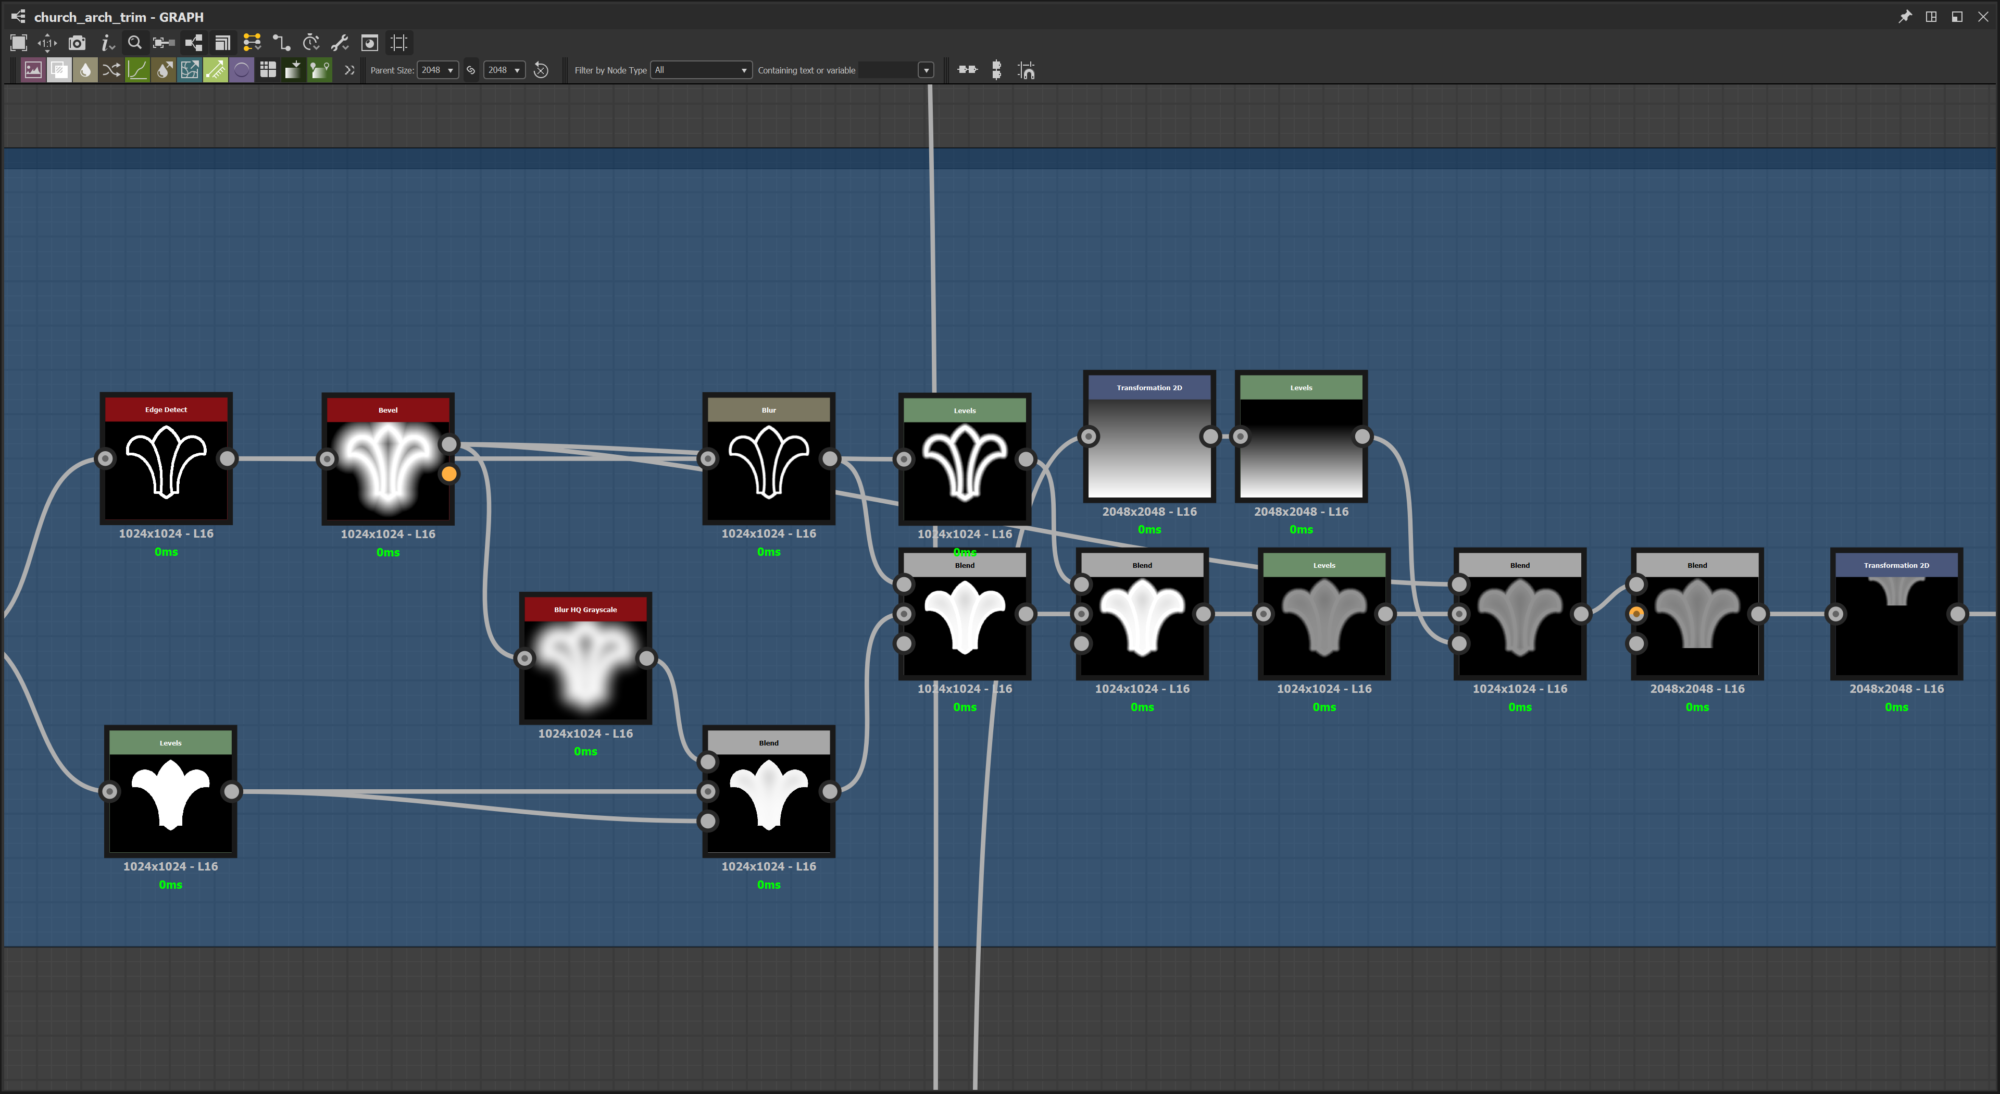Expand the node toolbar overflow chevron
The image size is (2000, 1094).
(x=349, y=70)
